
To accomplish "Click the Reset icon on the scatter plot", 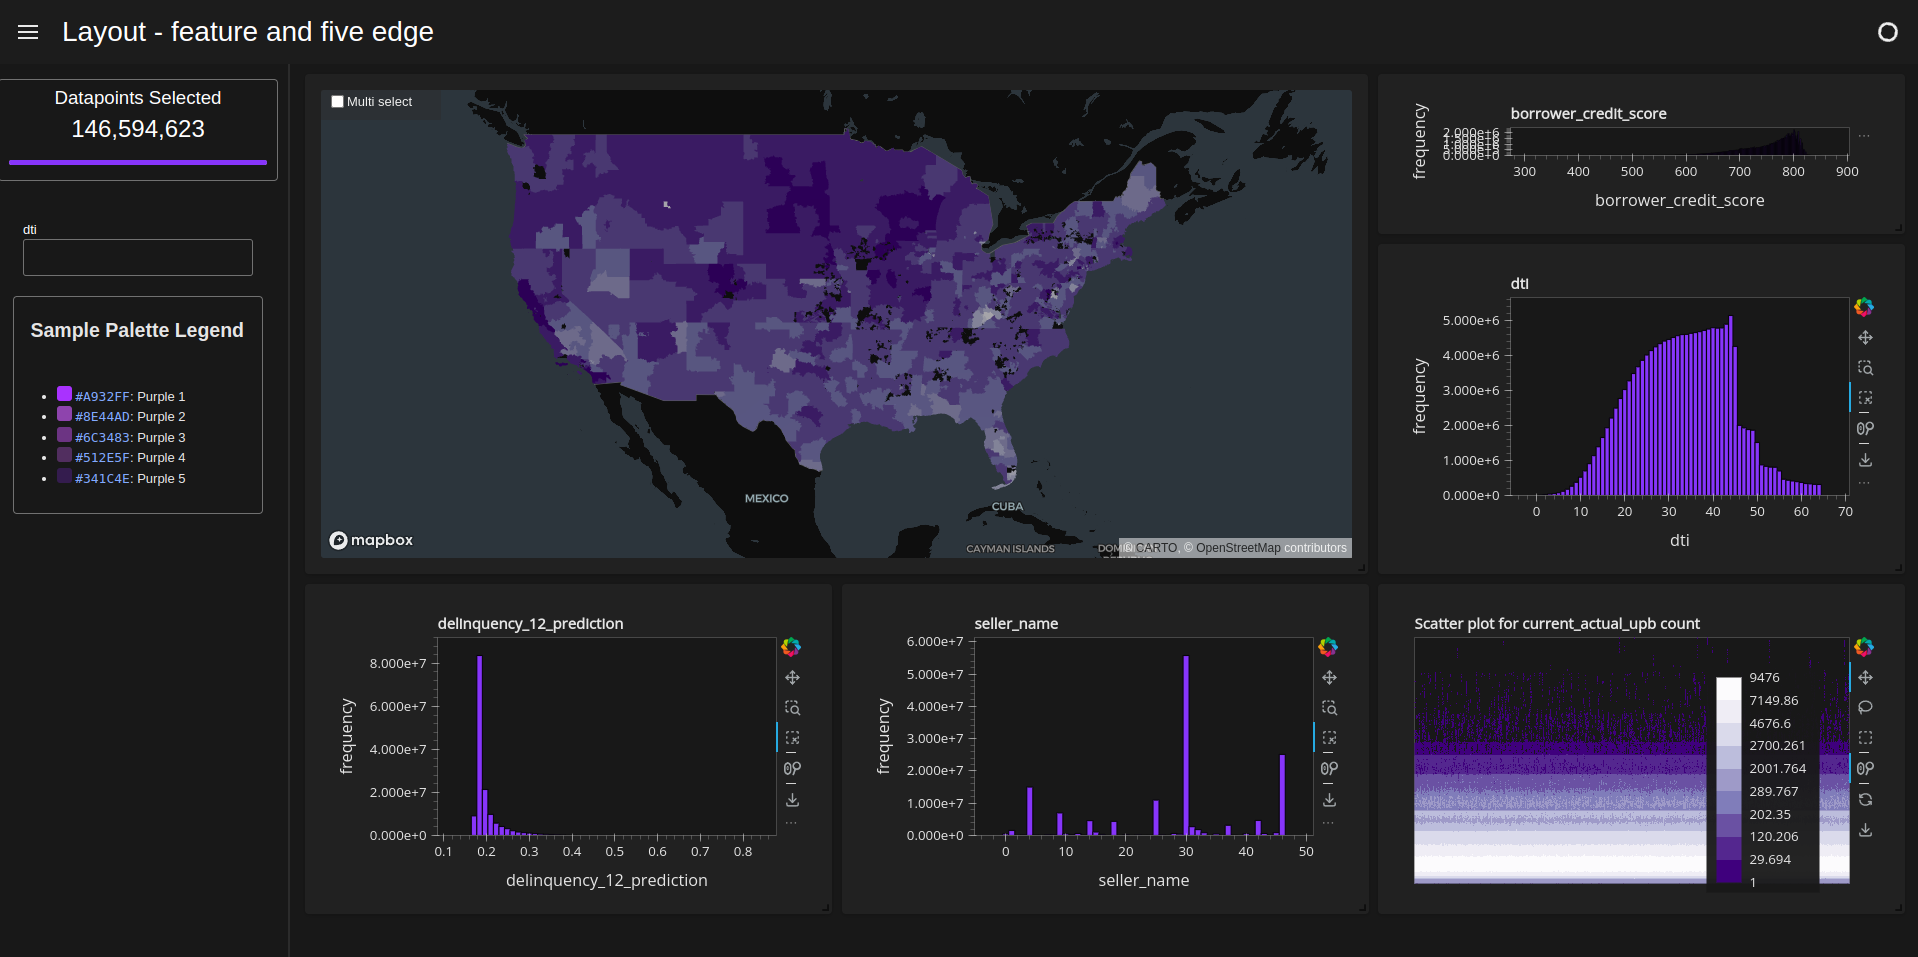I will click(1865, 800).
